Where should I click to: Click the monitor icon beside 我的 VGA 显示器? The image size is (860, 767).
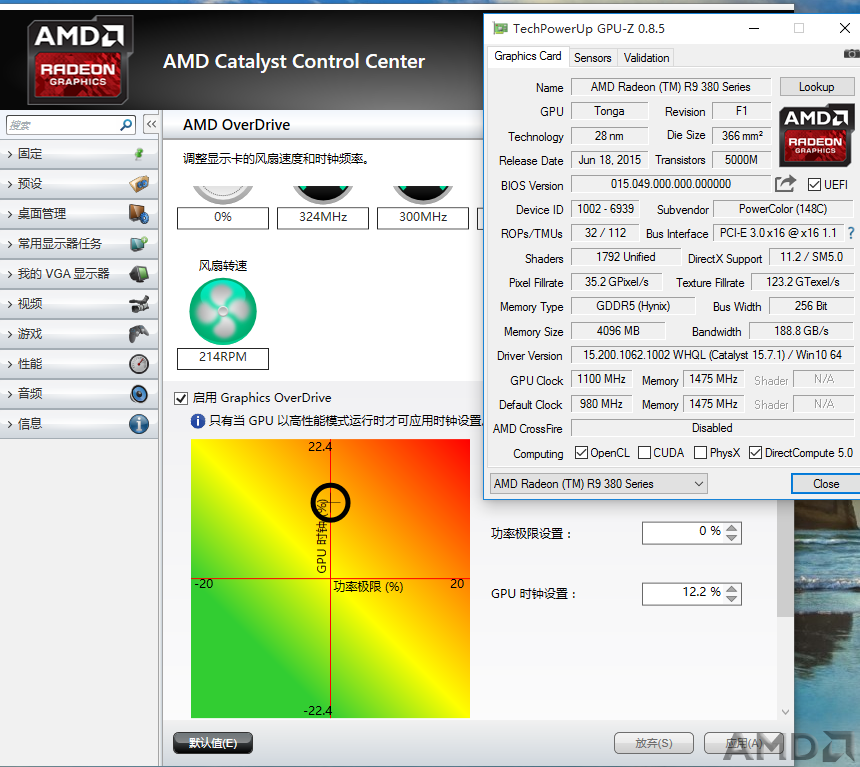(x=139, y=273)
